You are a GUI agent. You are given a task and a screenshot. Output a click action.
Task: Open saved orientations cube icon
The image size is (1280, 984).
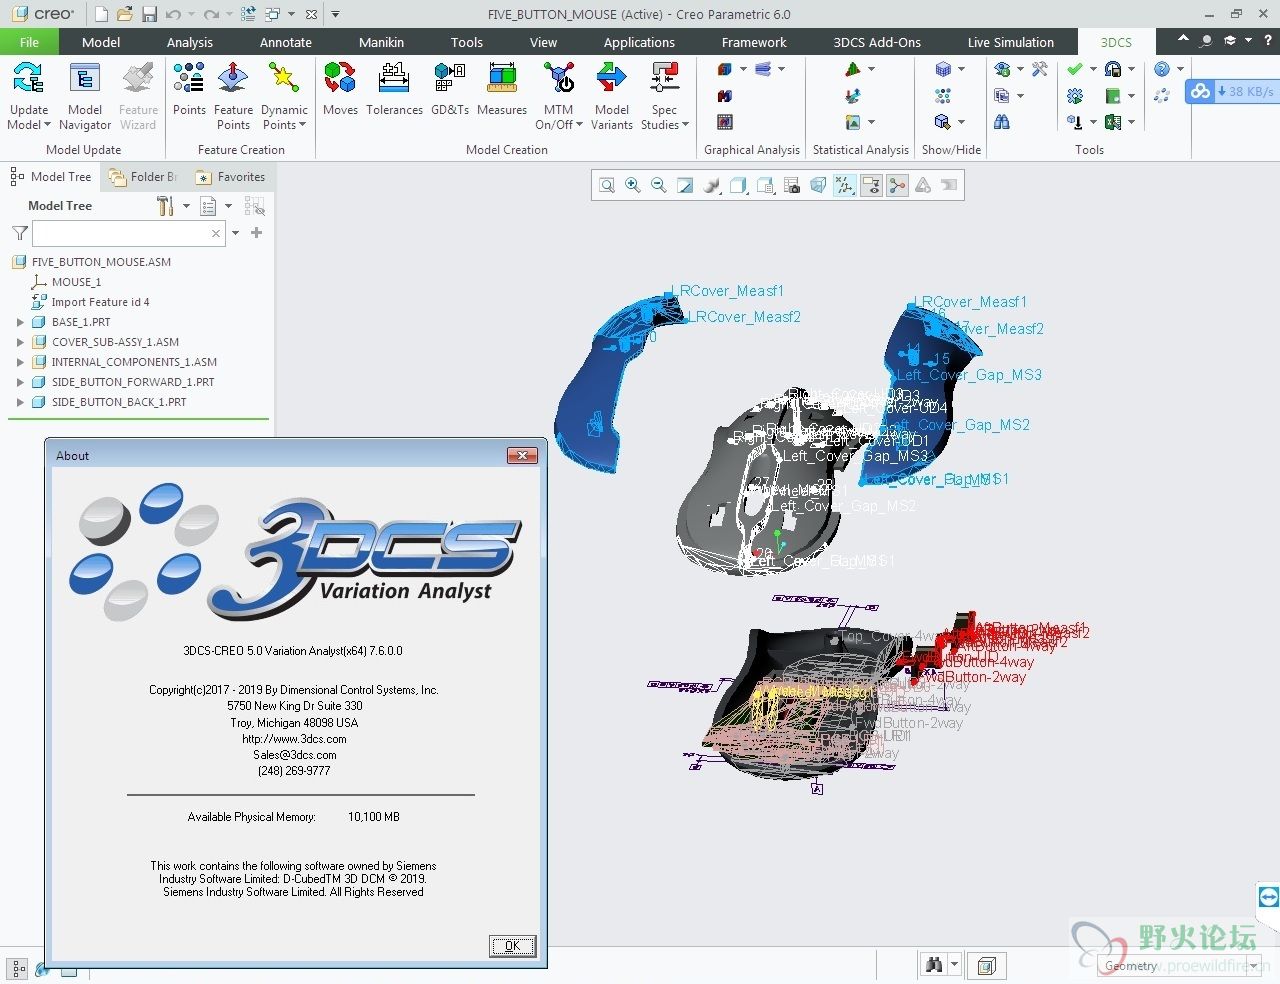(739, 185)
